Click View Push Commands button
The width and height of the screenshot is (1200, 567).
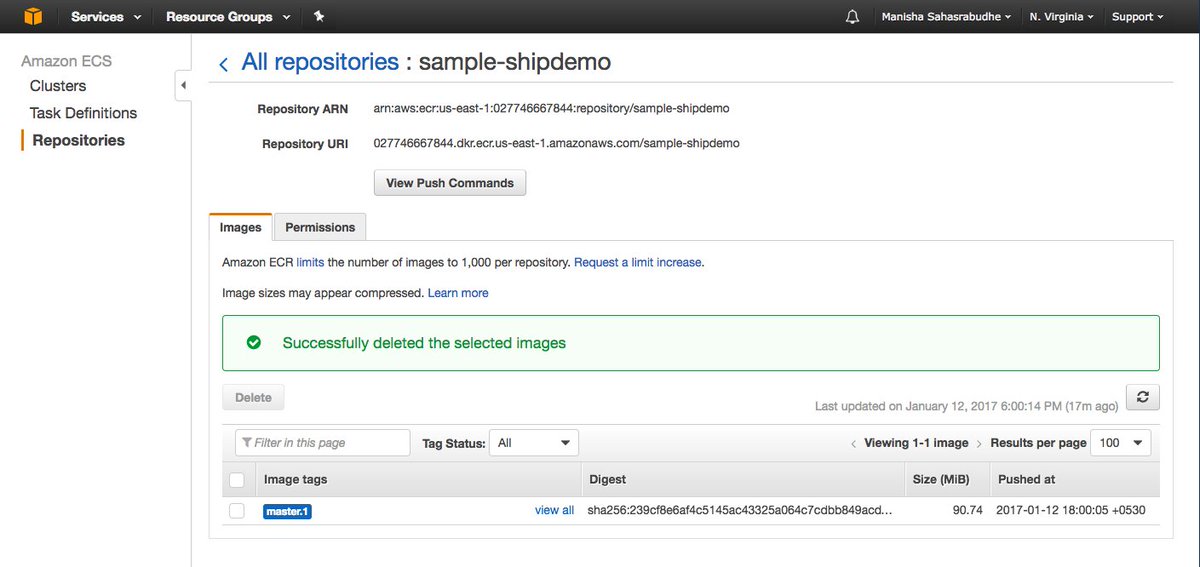click(450, 183)
